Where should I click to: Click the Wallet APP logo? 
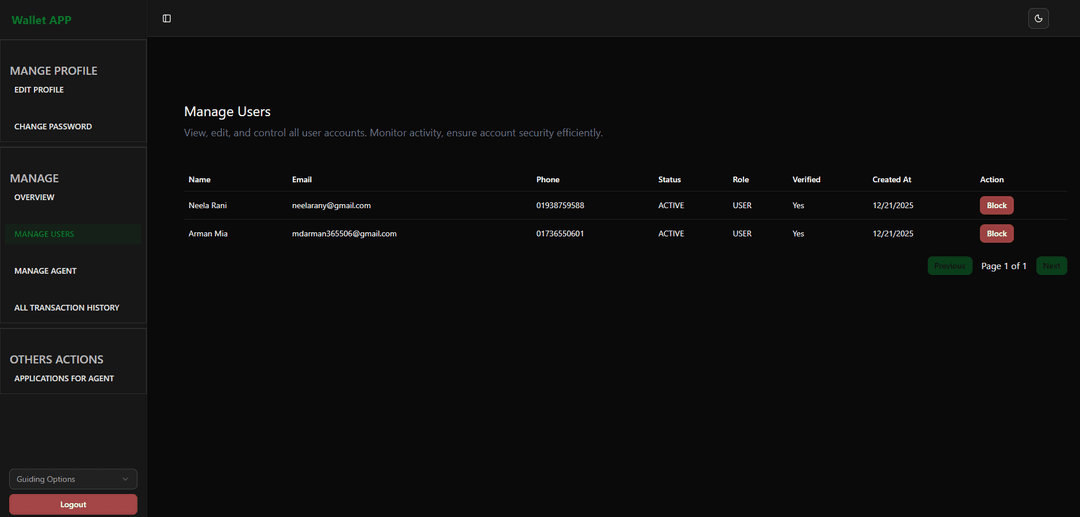41,20
